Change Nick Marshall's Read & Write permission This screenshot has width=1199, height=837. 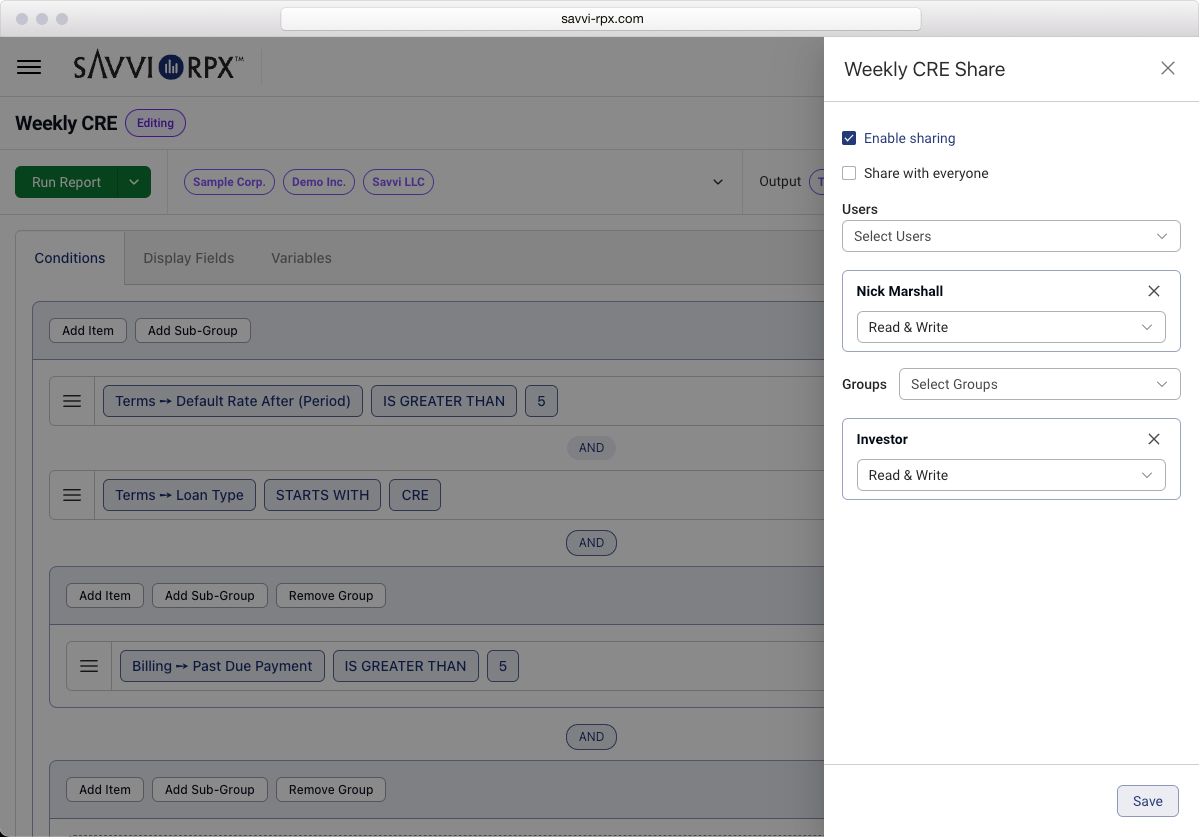1010,327
